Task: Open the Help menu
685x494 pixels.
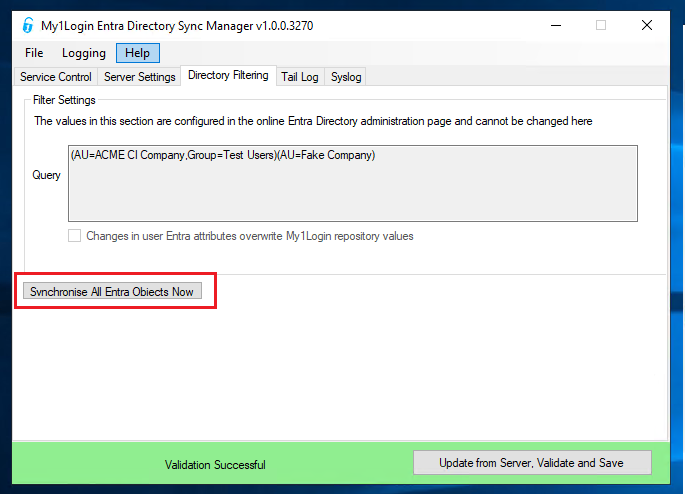Action: click(x=138, y=53)
